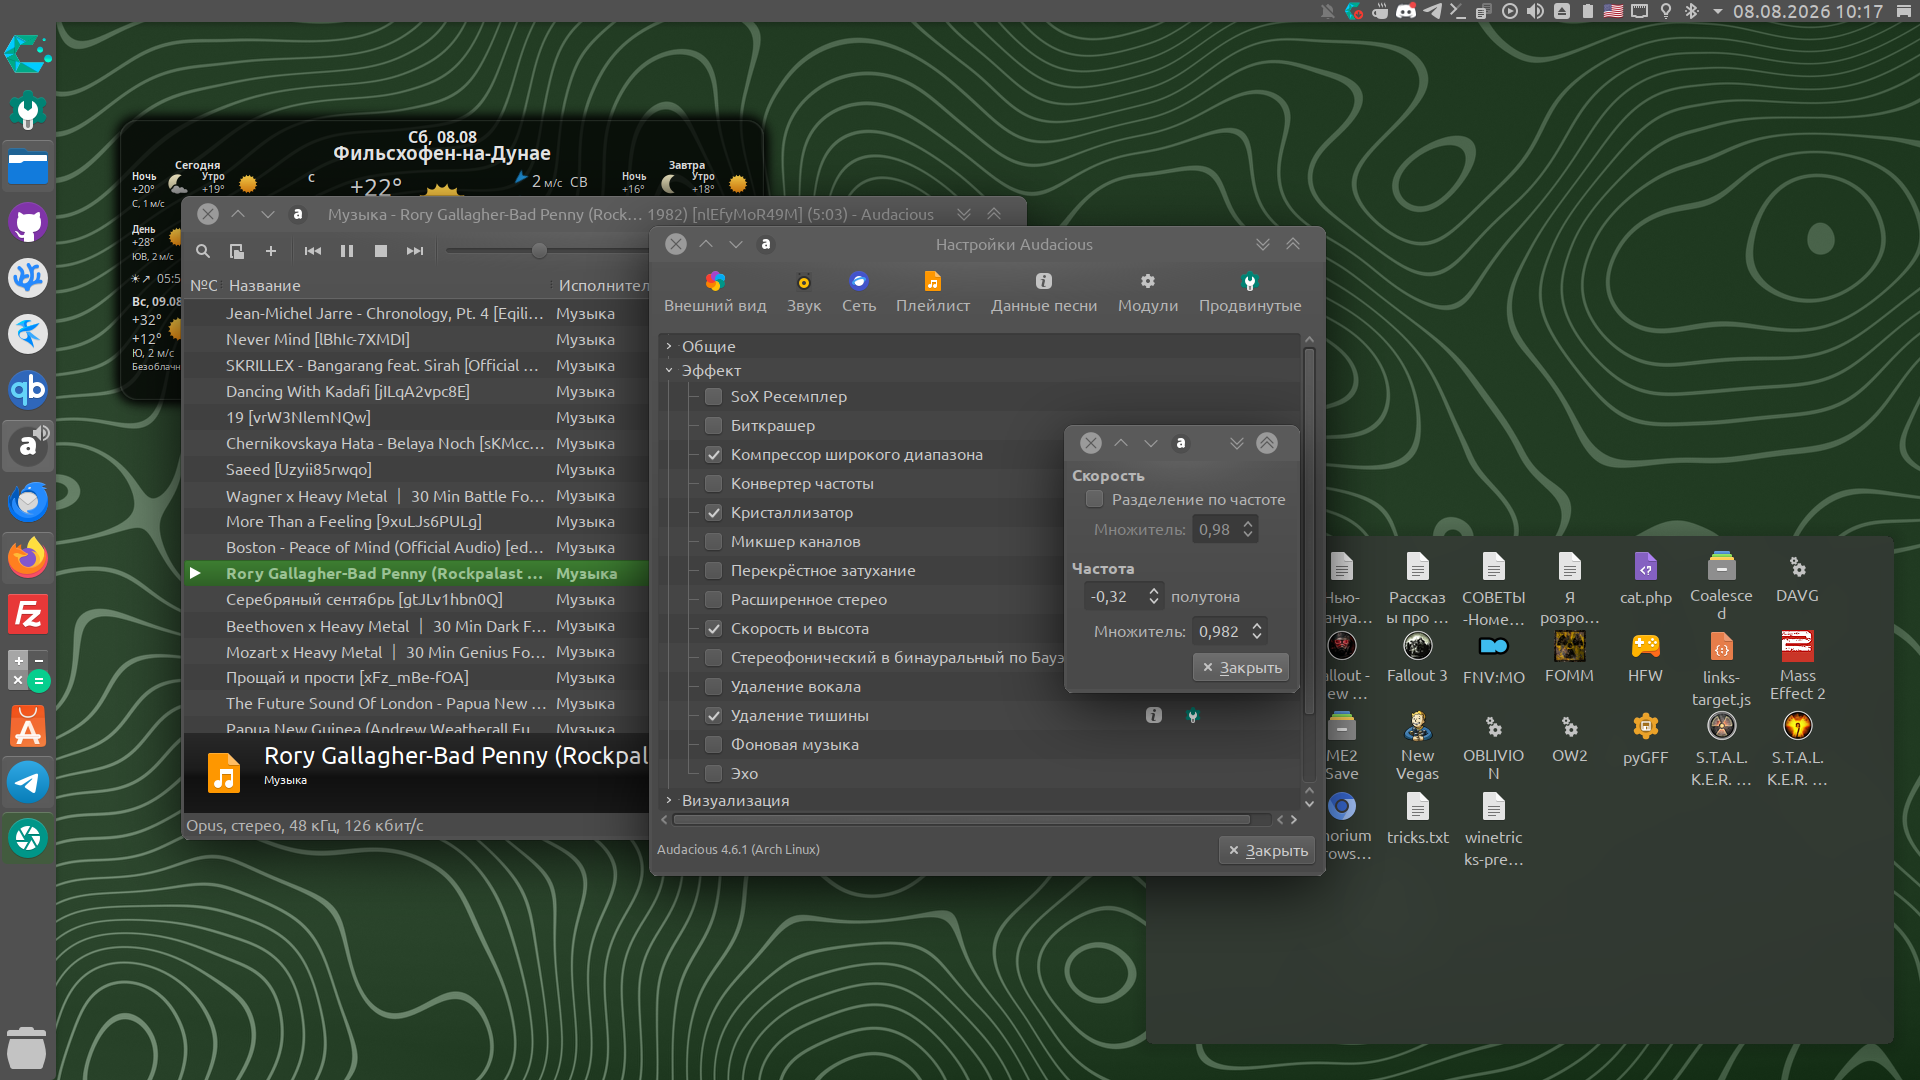Click the settings plugin list vertical scrollbar
Viewport: 1920px width, 1080px height.
coord(1309,530)
